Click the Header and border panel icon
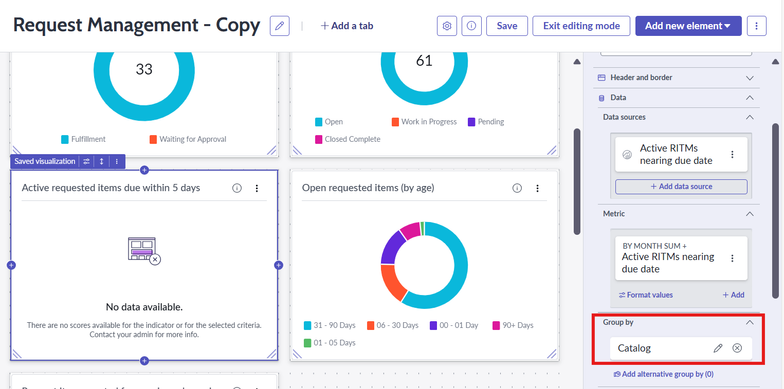Screen dimensions: 784x389 [602, 78]
